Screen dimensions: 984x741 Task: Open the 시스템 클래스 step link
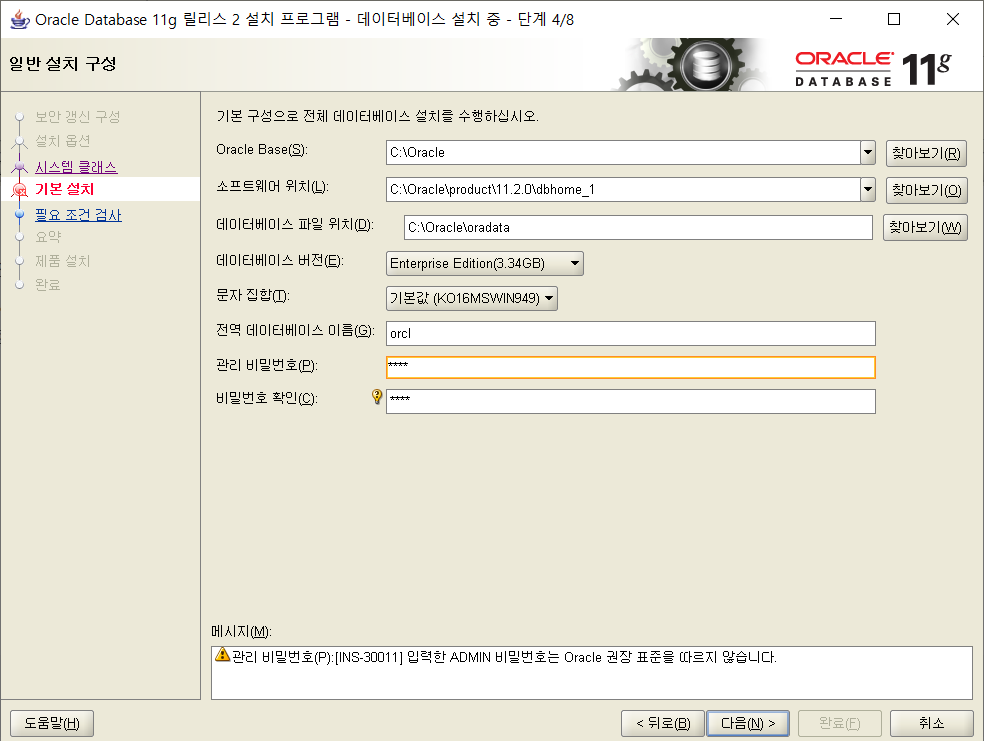click(x=76, y=167)
